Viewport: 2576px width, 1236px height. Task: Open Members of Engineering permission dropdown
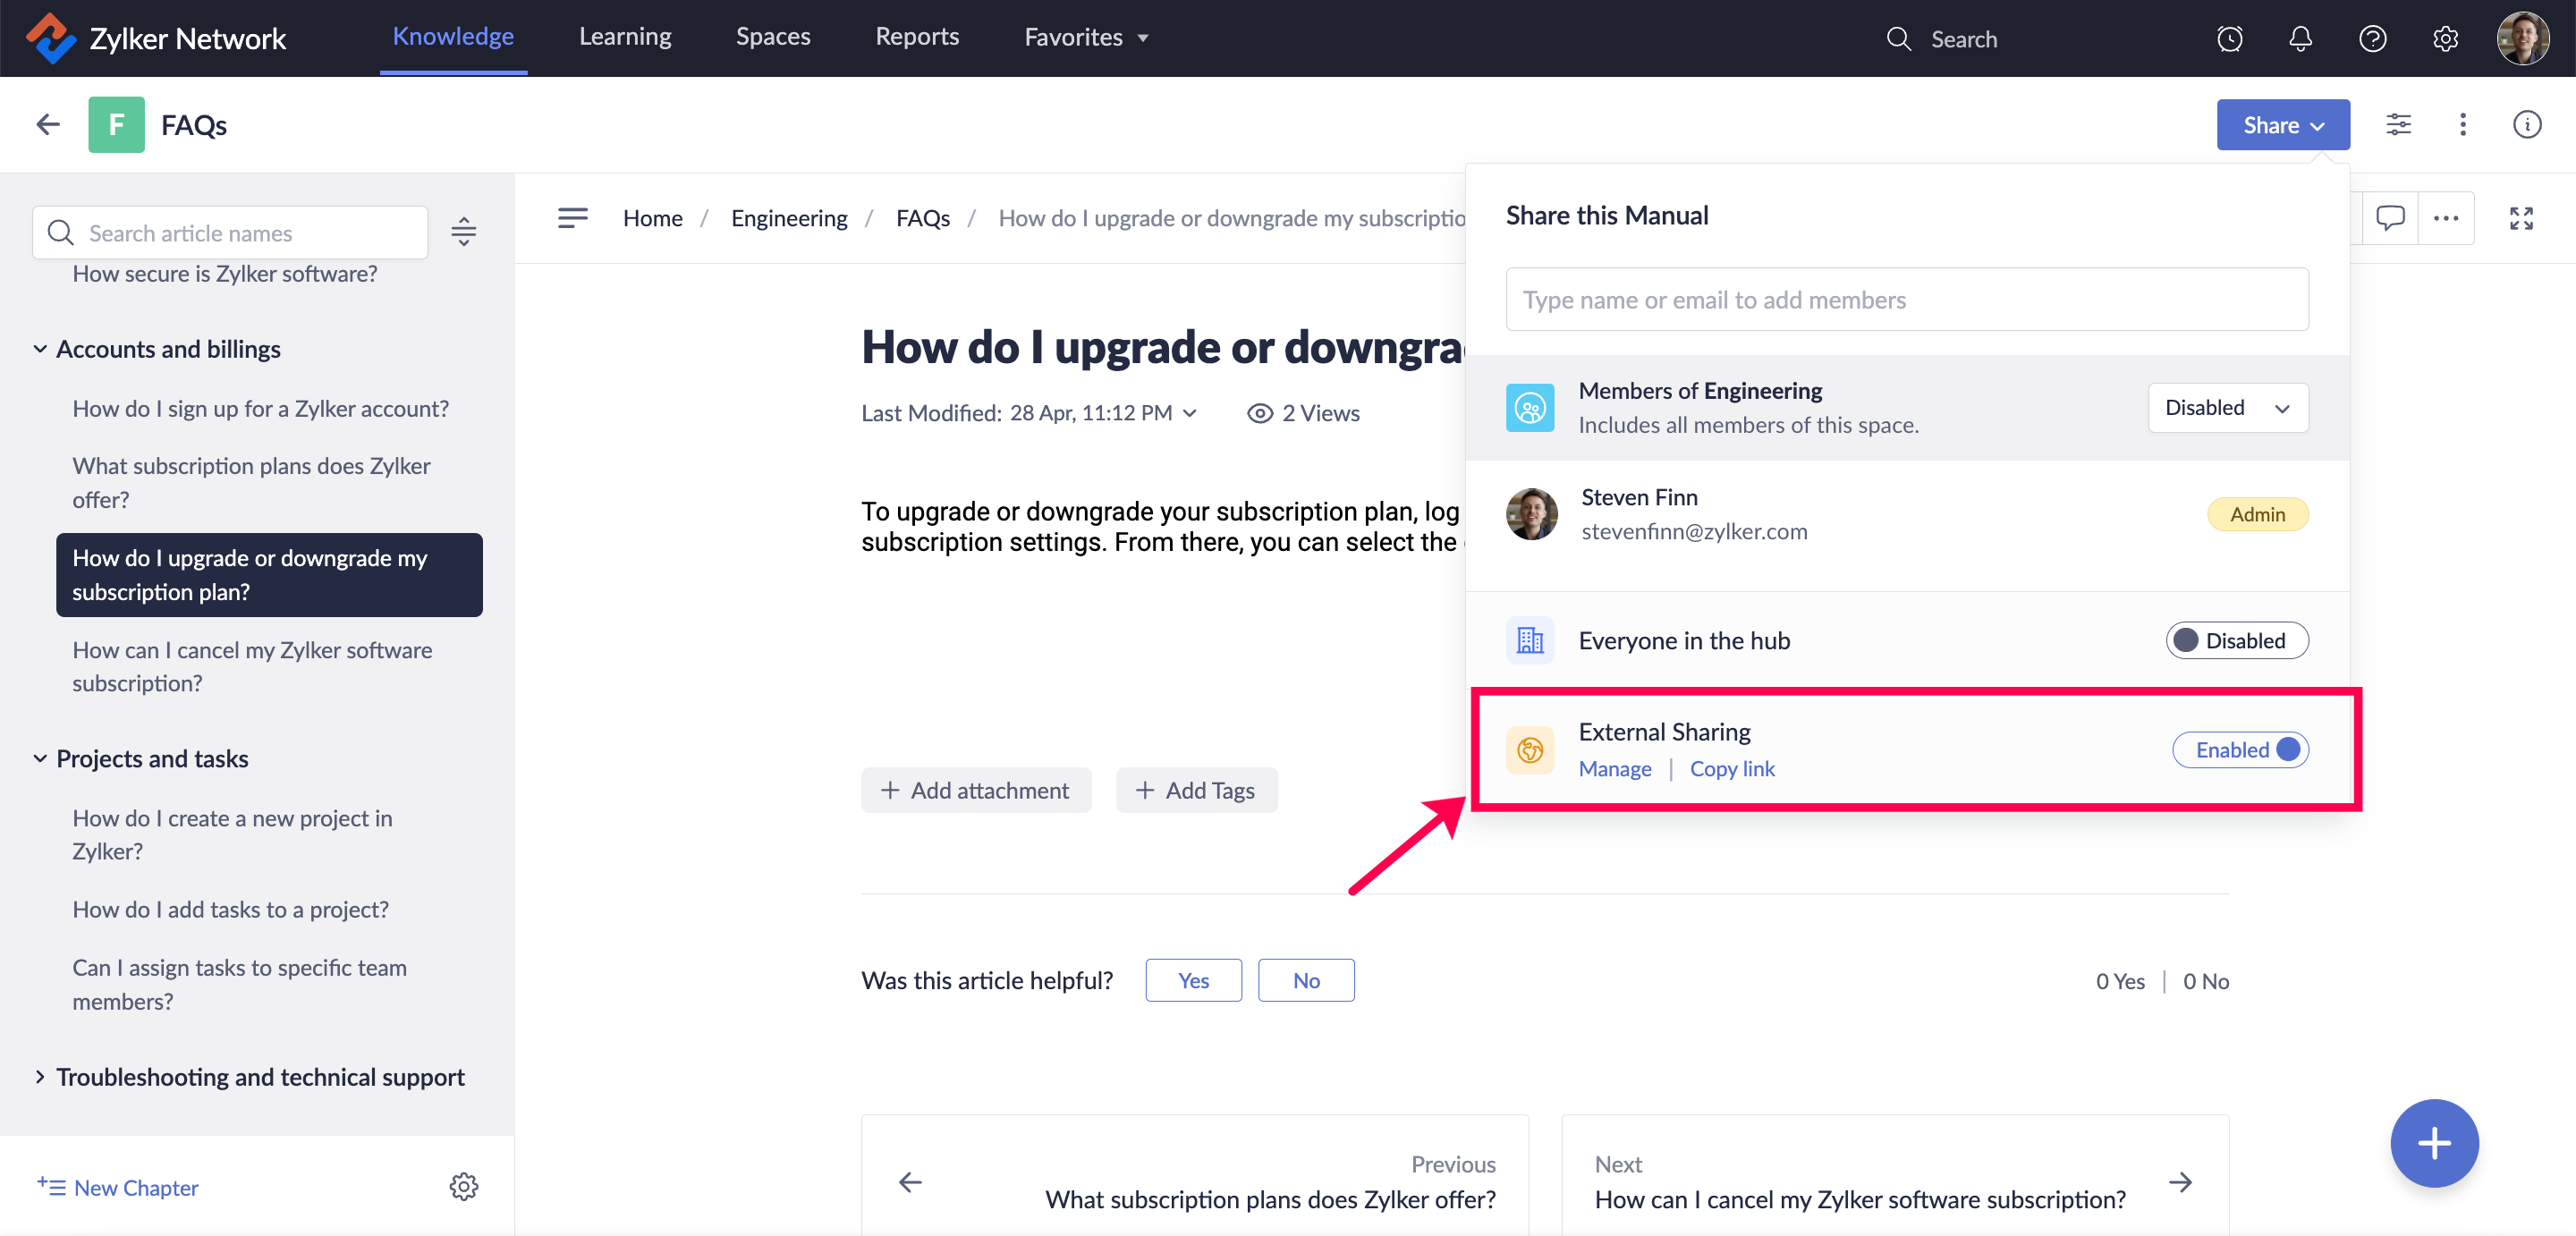[2227, 407]
